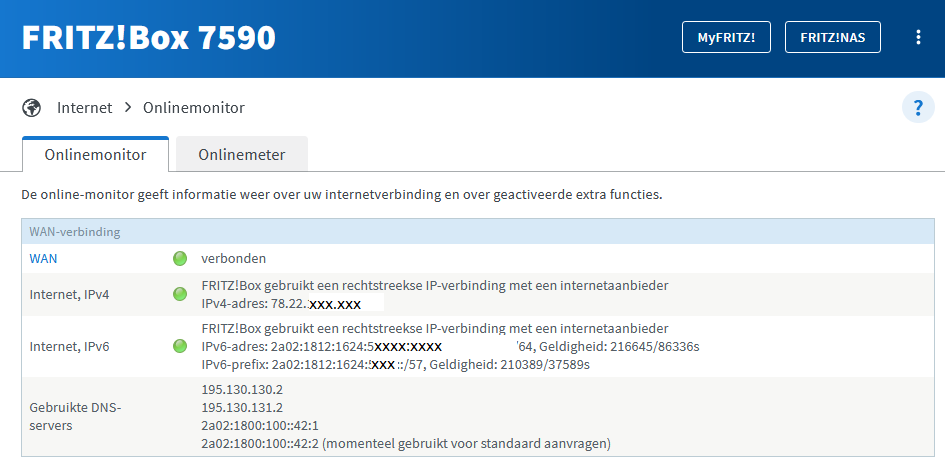Click the IPv4-adres line

282,303
